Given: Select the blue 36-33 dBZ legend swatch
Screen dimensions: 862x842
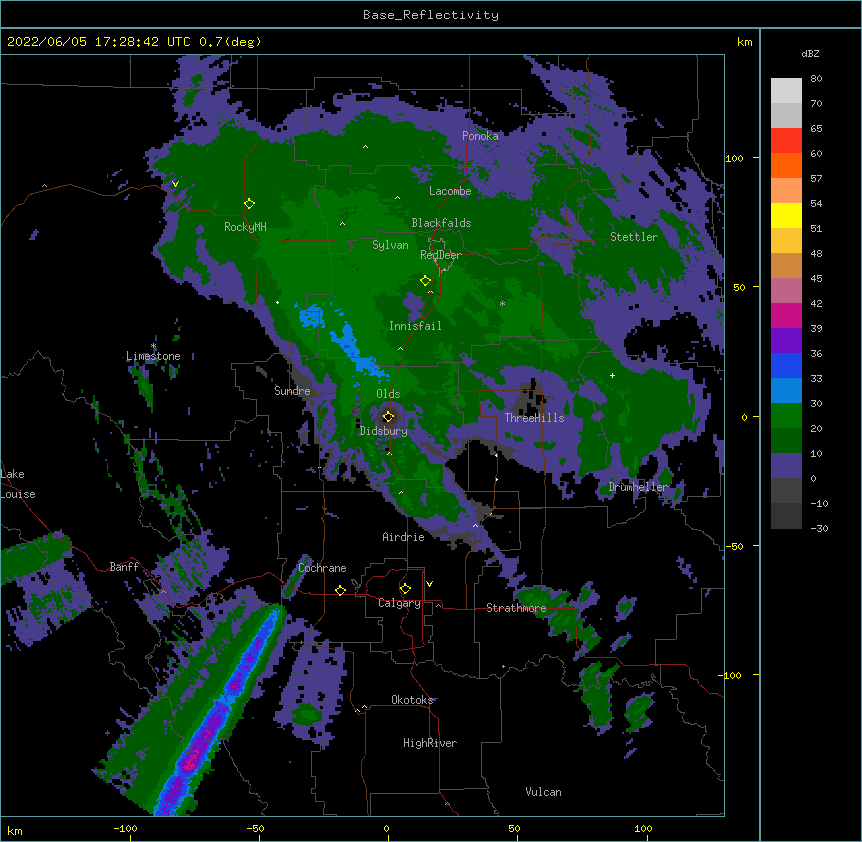Looking at the screenshot, I should coord(786,366).
